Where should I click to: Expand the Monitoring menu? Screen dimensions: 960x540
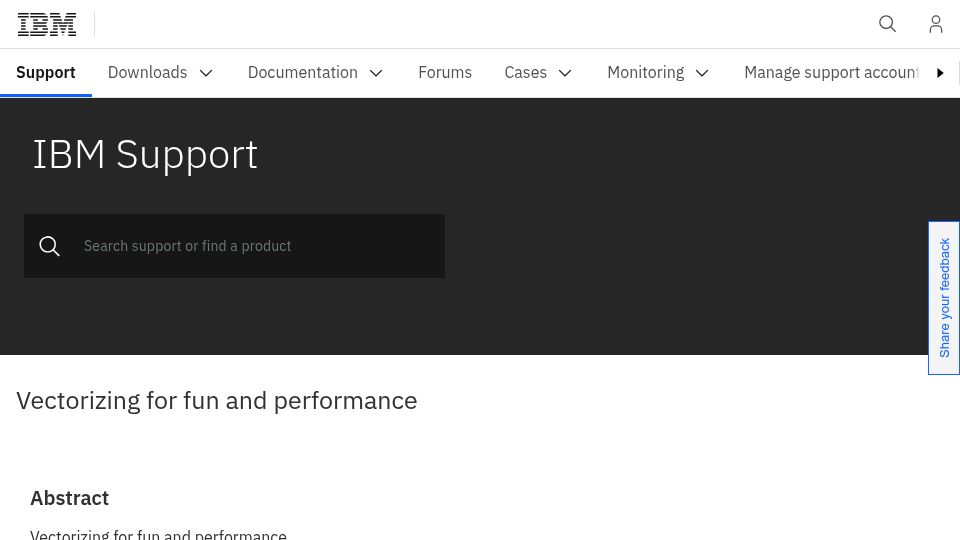(658, 72)
